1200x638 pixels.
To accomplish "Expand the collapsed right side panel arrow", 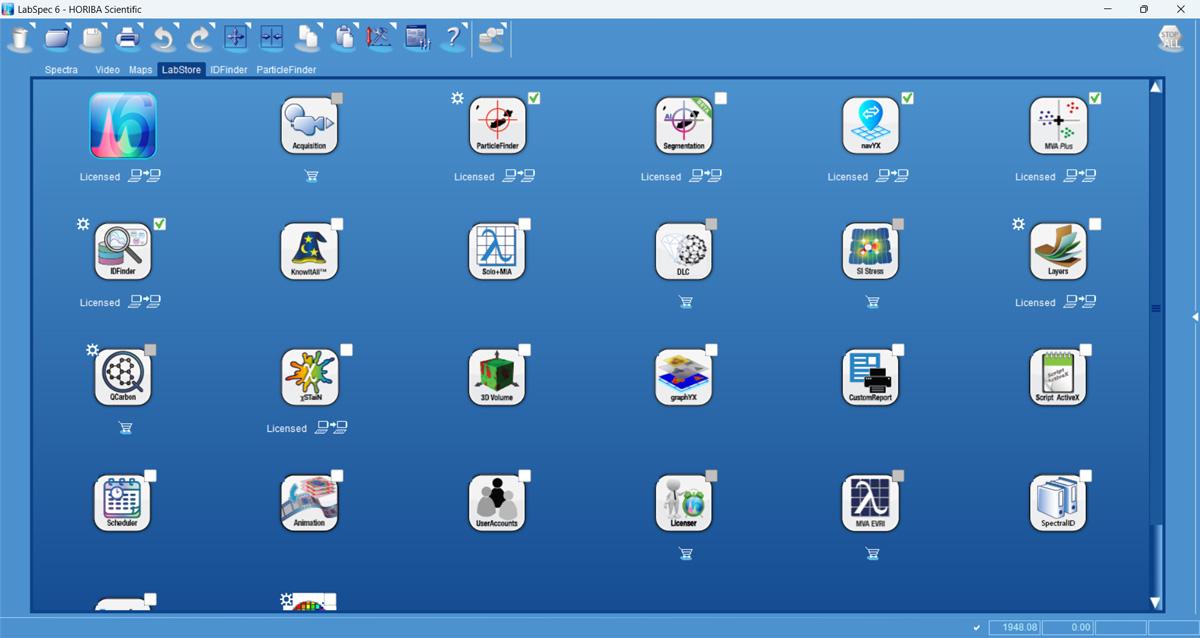I will tap(1194, 317).
